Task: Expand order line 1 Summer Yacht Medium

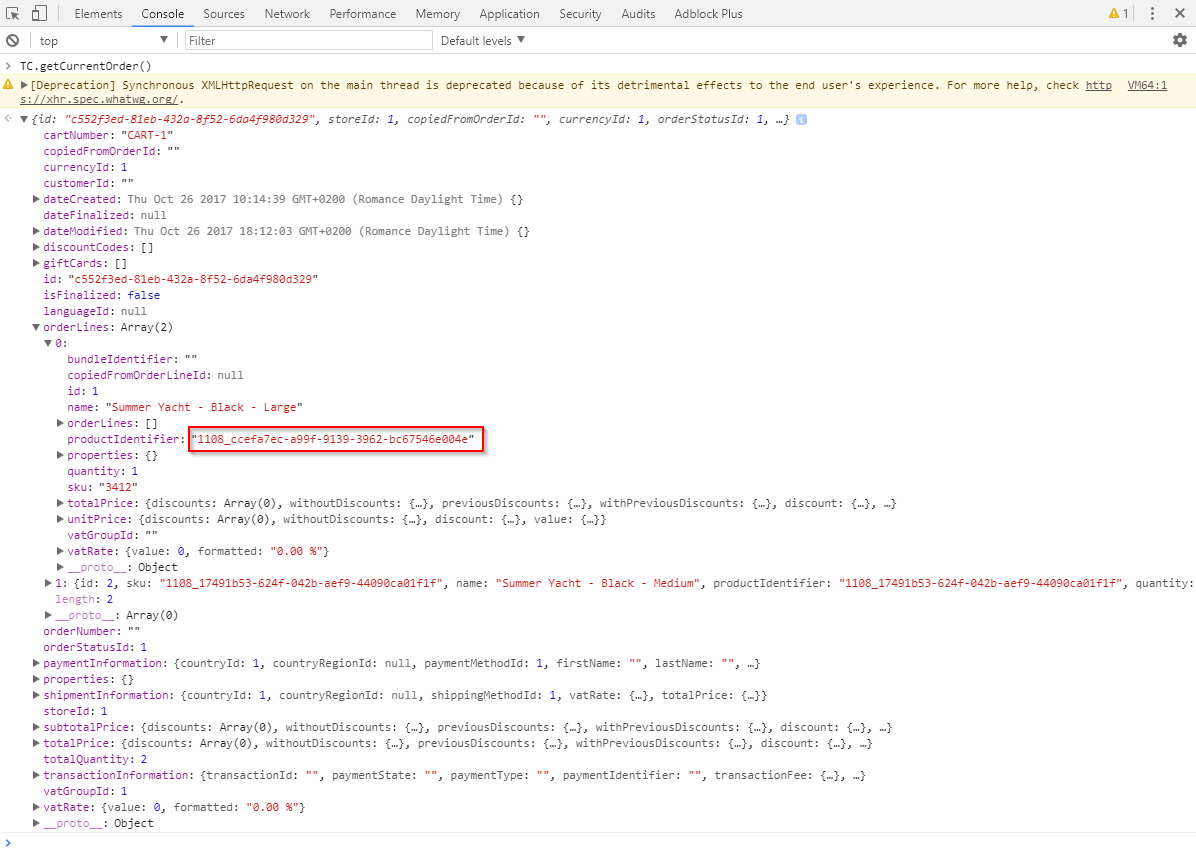Action: (x=48, y=583)
